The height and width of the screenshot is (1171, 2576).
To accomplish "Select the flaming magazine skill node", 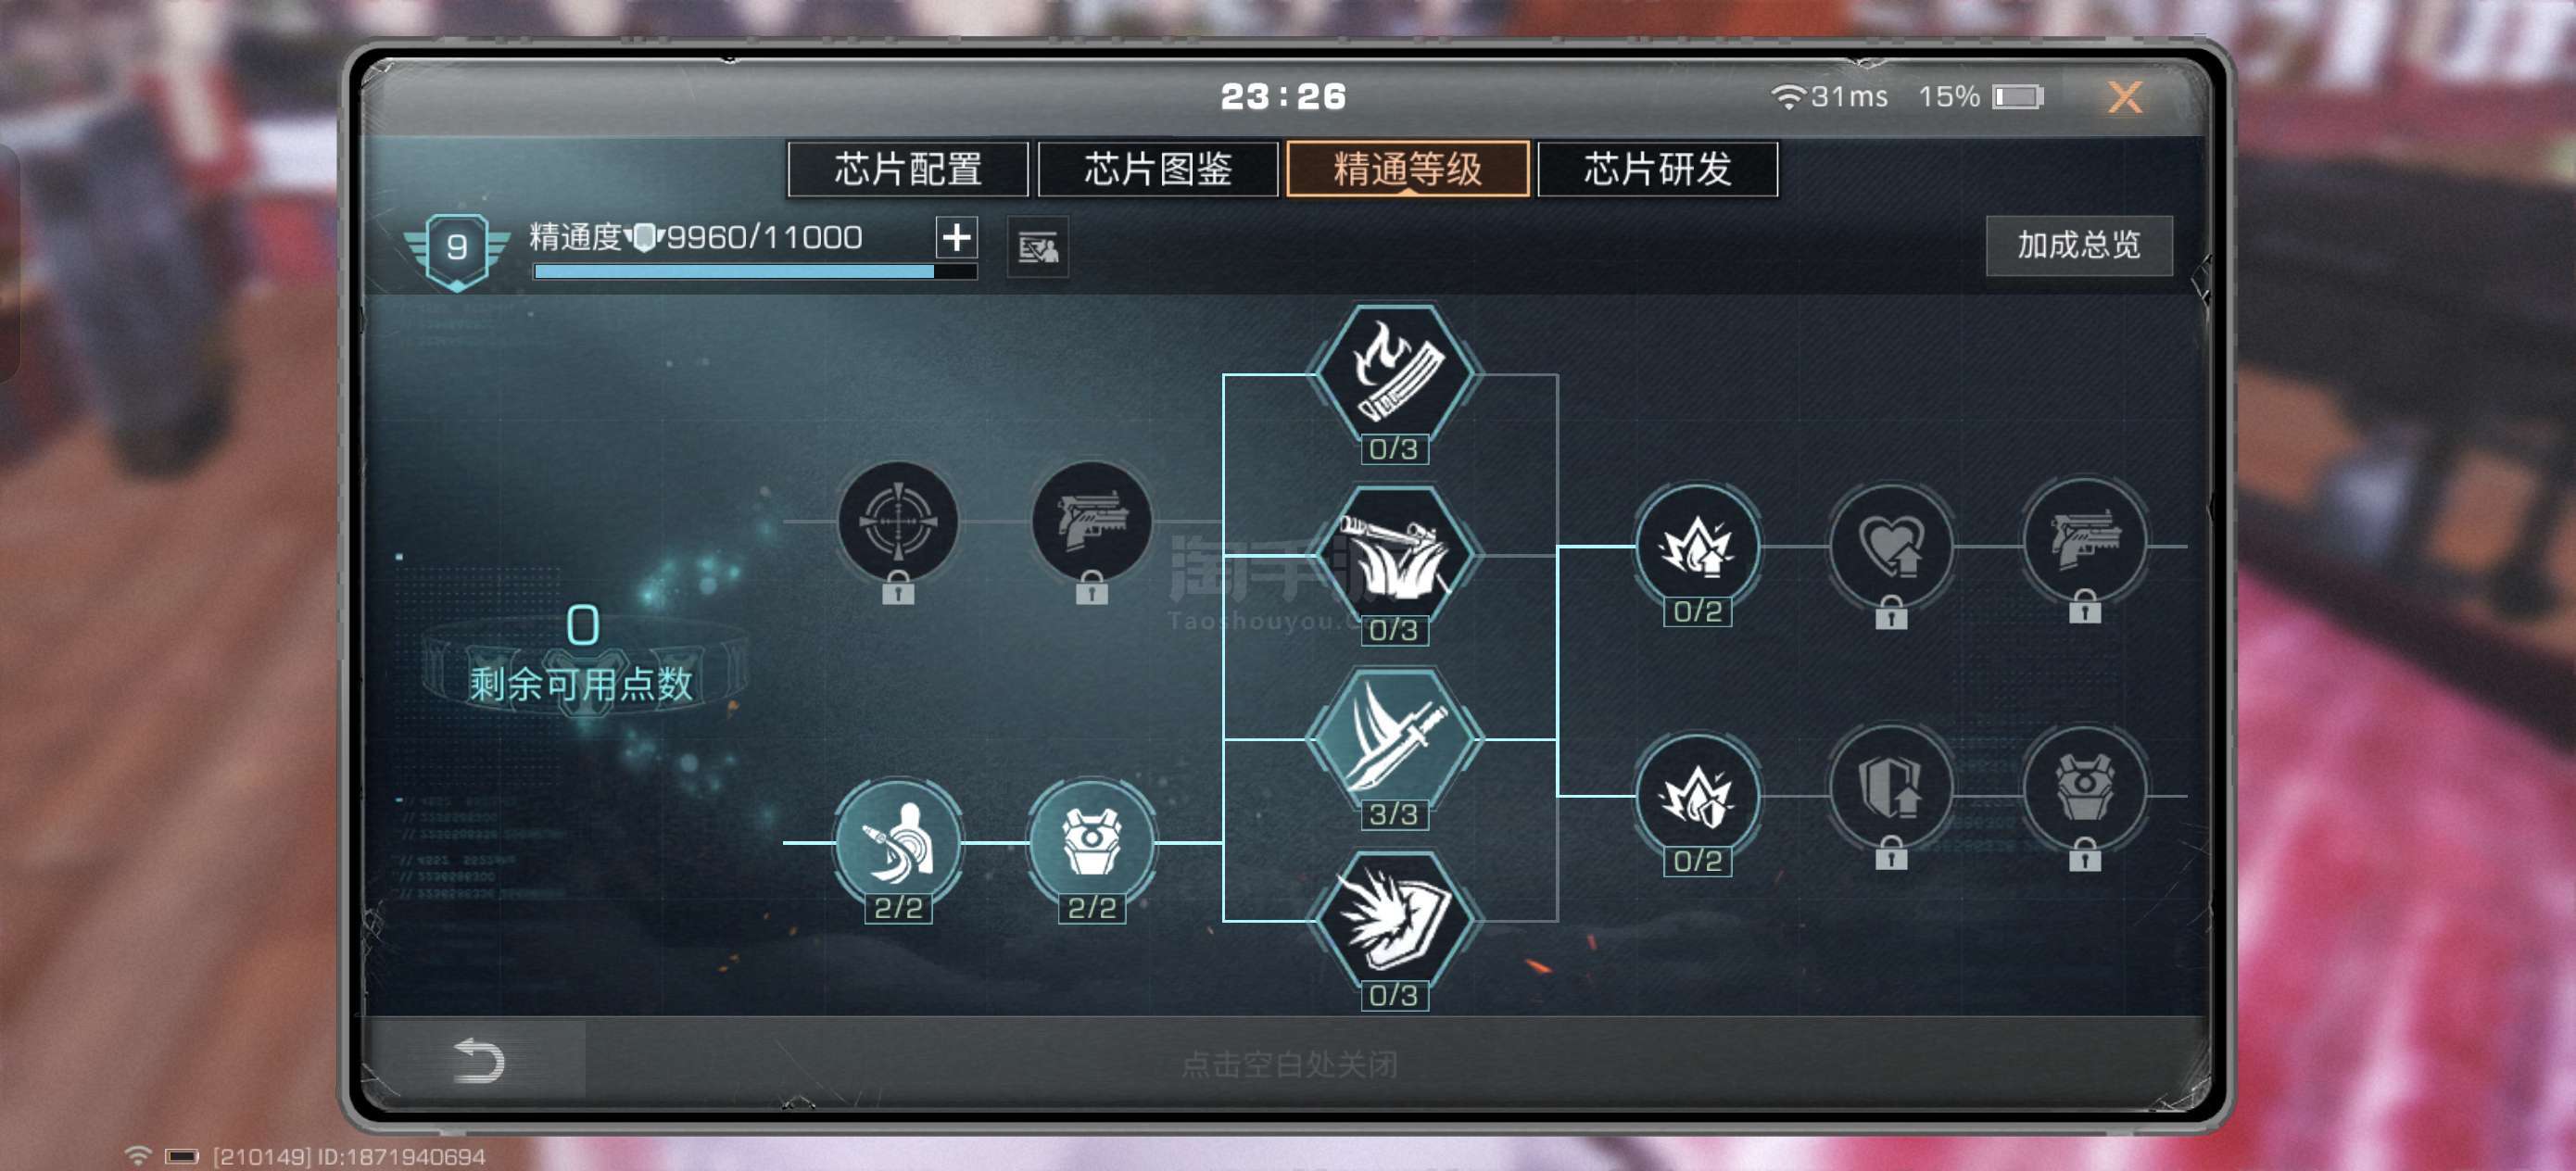I will 1394,374.
